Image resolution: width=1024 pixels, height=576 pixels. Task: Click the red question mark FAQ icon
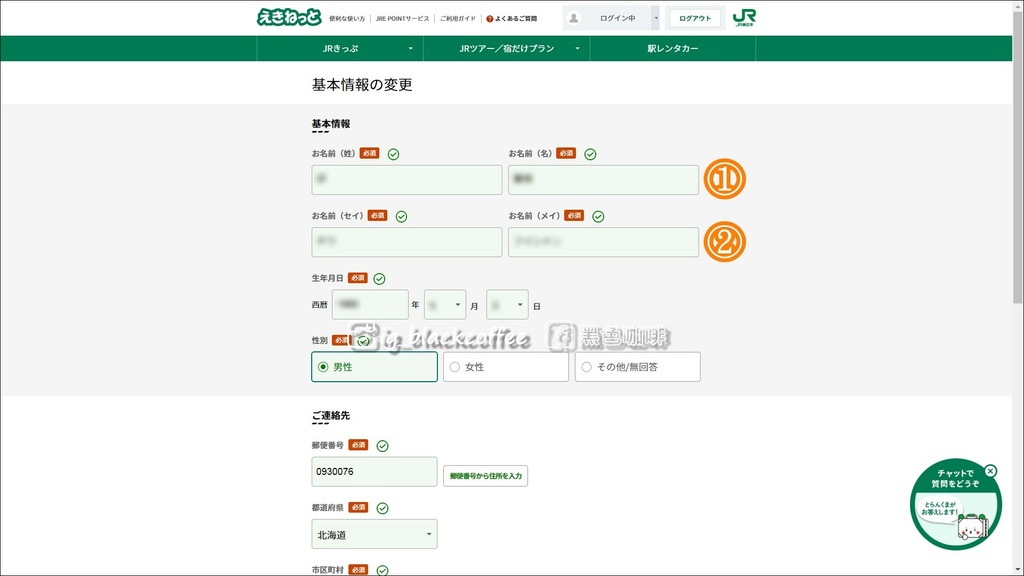pos(490,19)
